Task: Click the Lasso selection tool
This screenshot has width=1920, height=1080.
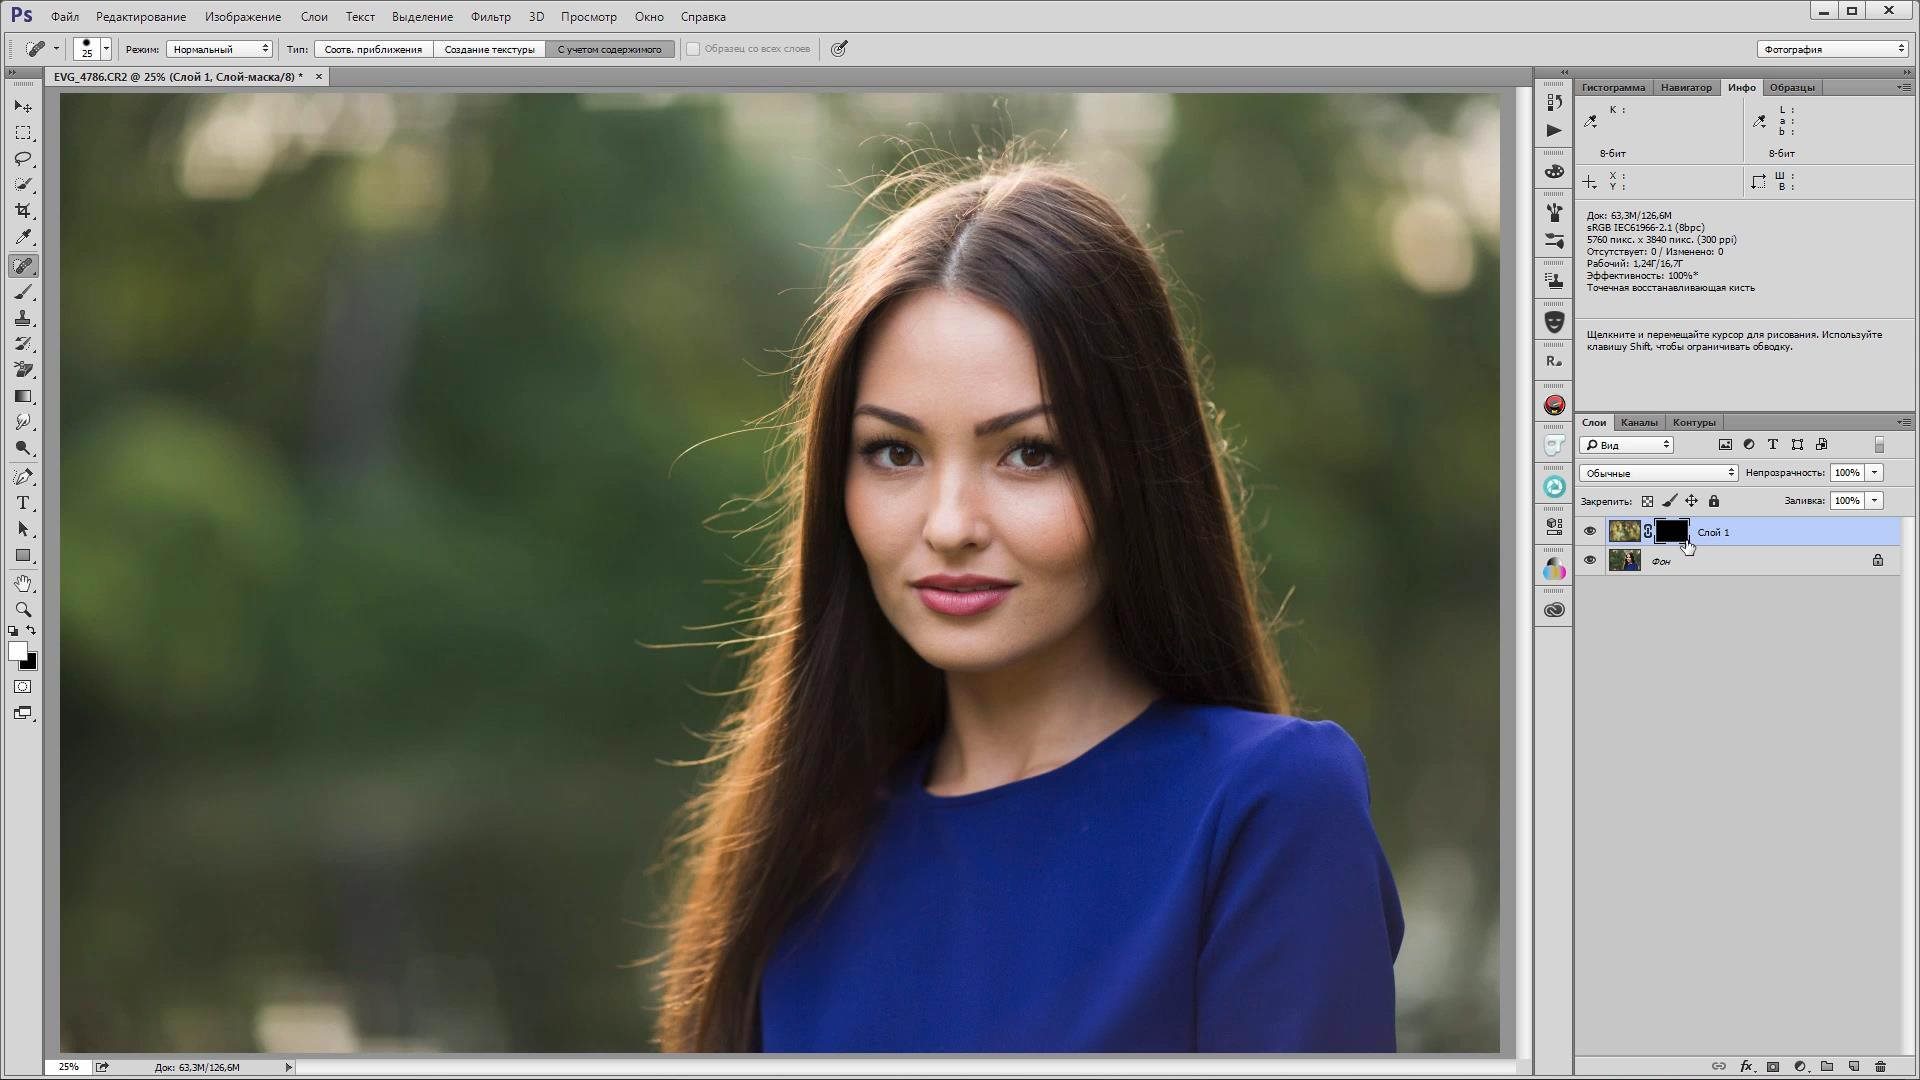Action: tap(24, 158)
